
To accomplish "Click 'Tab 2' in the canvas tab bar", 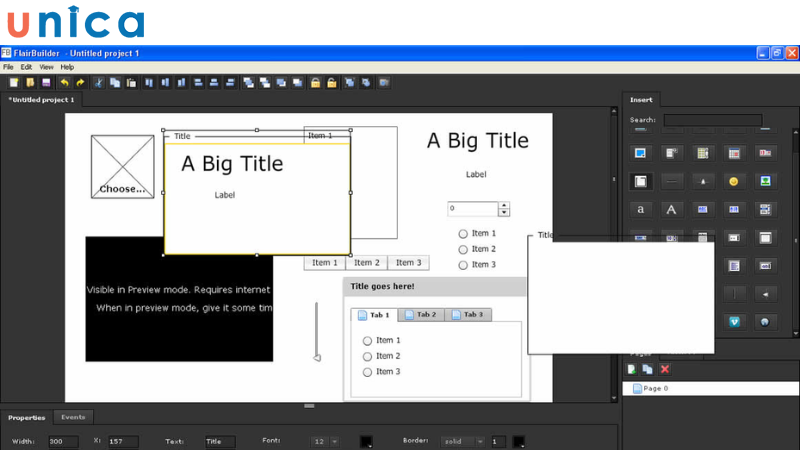I will 420,315.
